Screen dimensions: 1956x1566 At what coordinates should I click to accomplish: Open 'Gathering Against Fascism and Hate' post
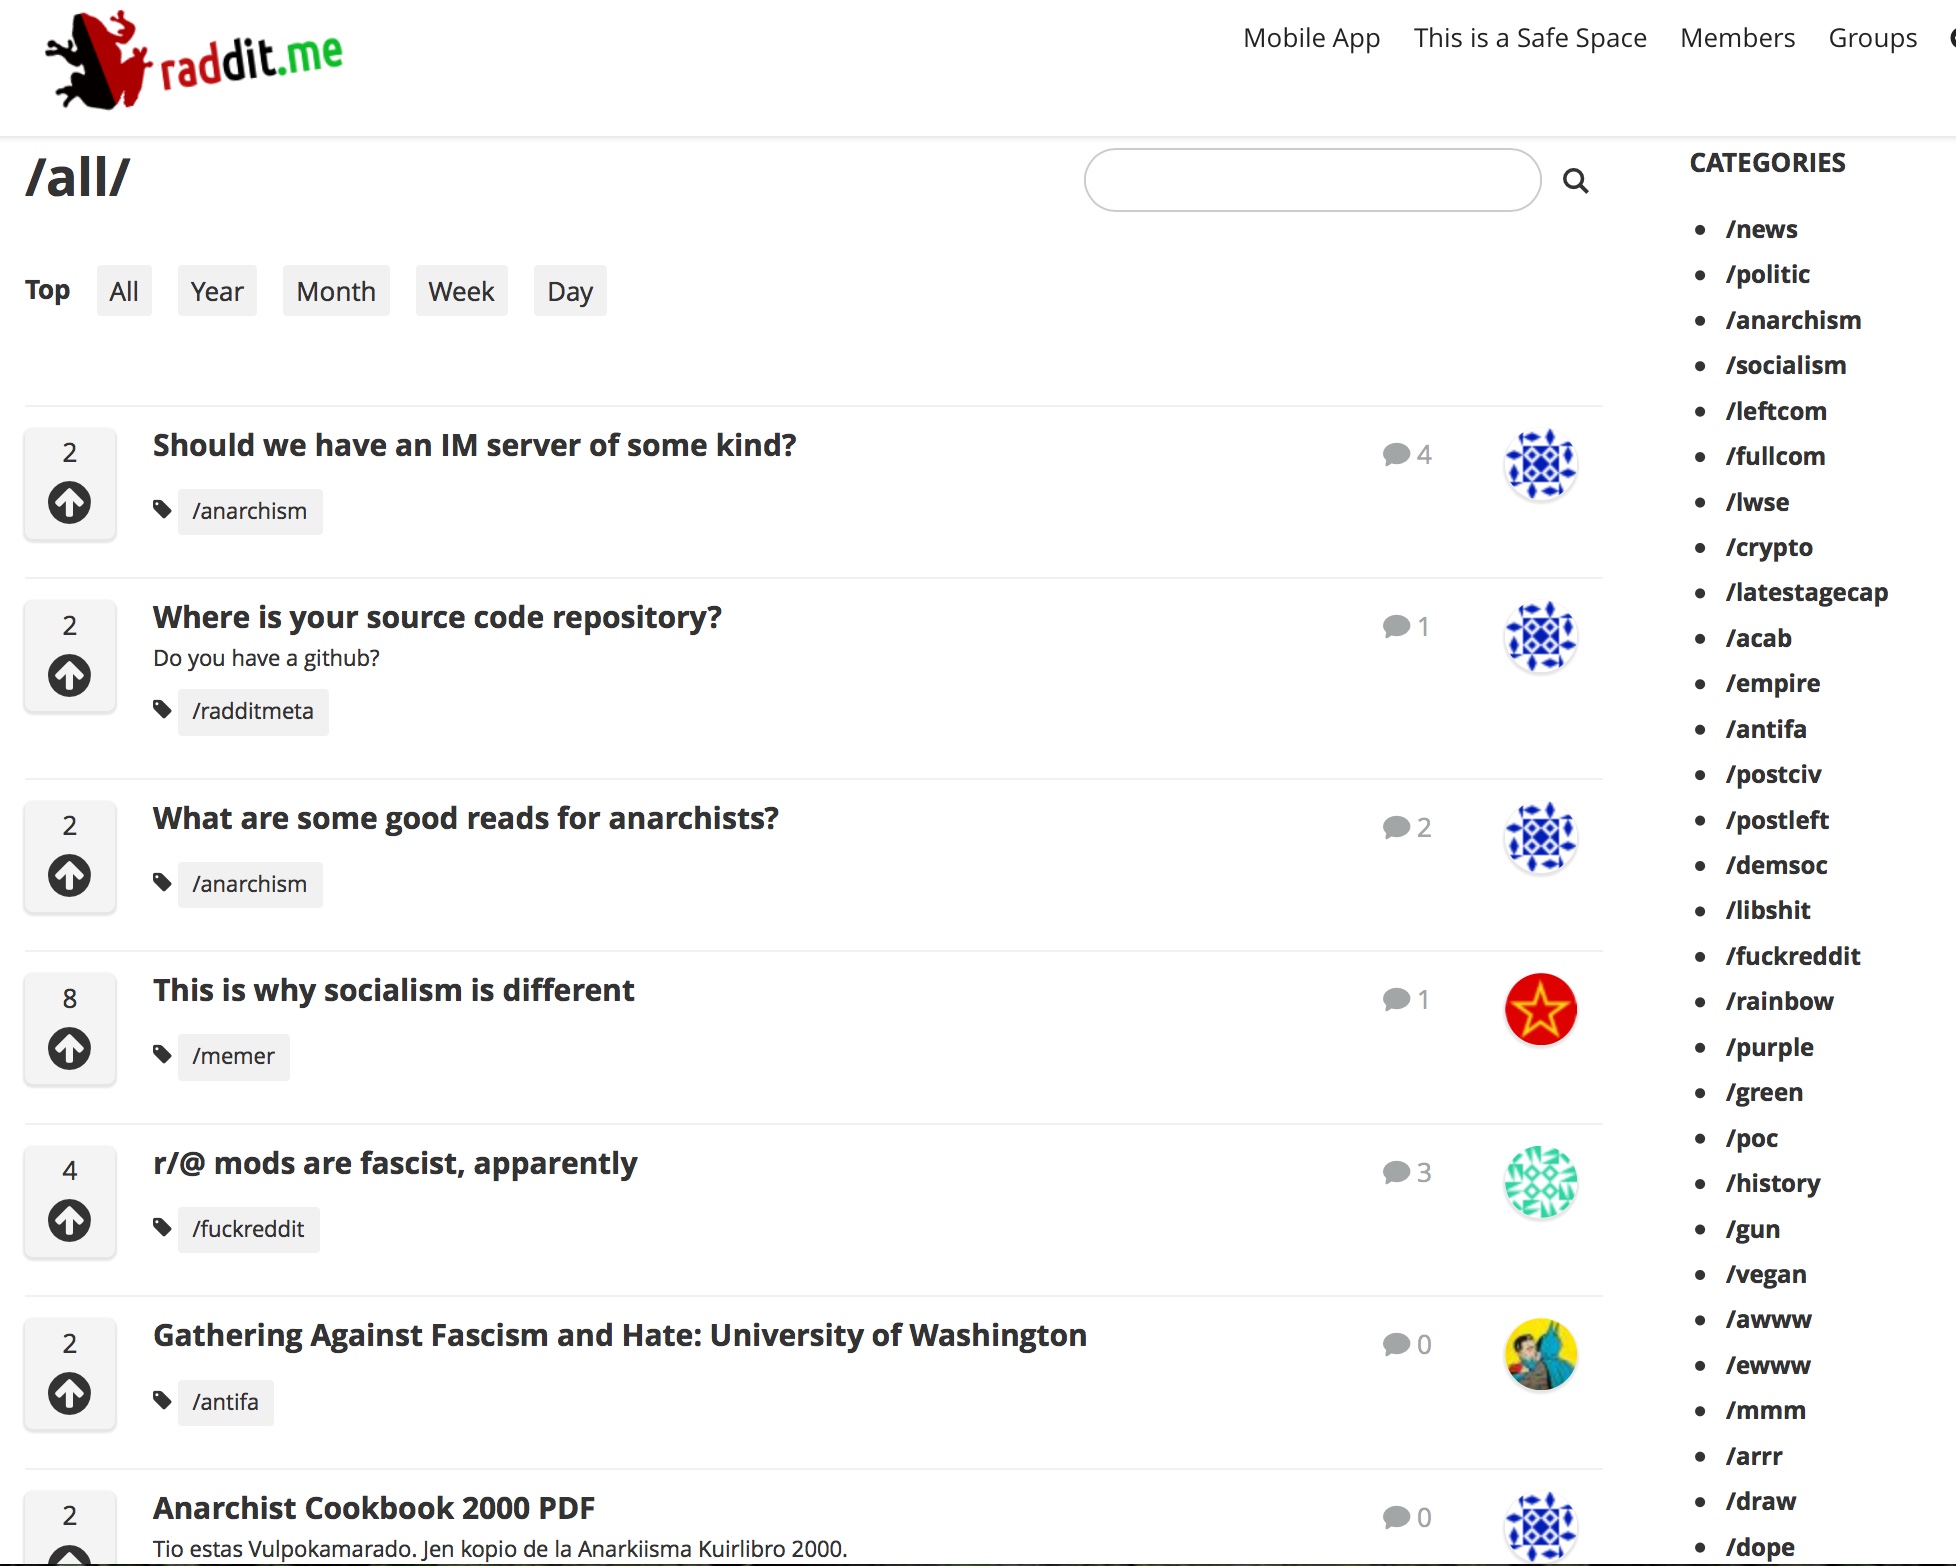click(620, 1335)
